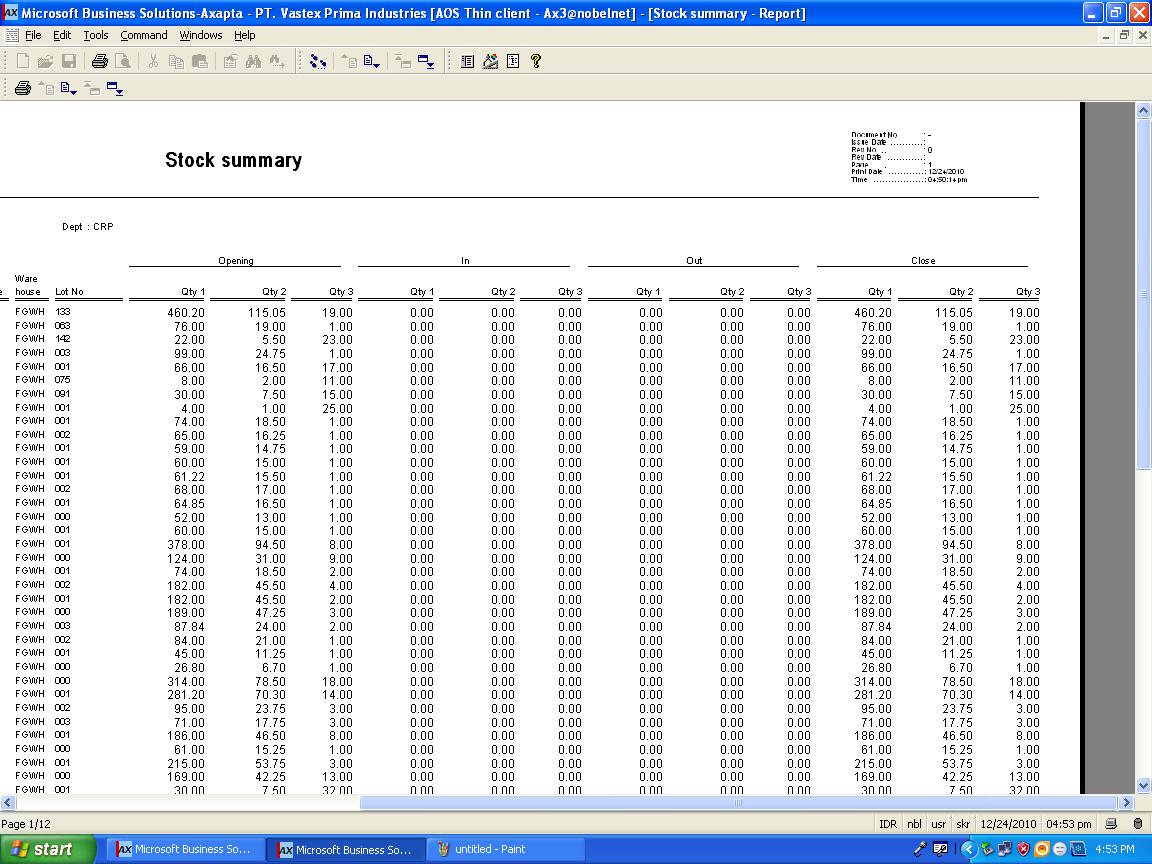Viewport: 1152px width, 864px height.
Task: Click the computer icon in status bar
Action: [1111, 824]
